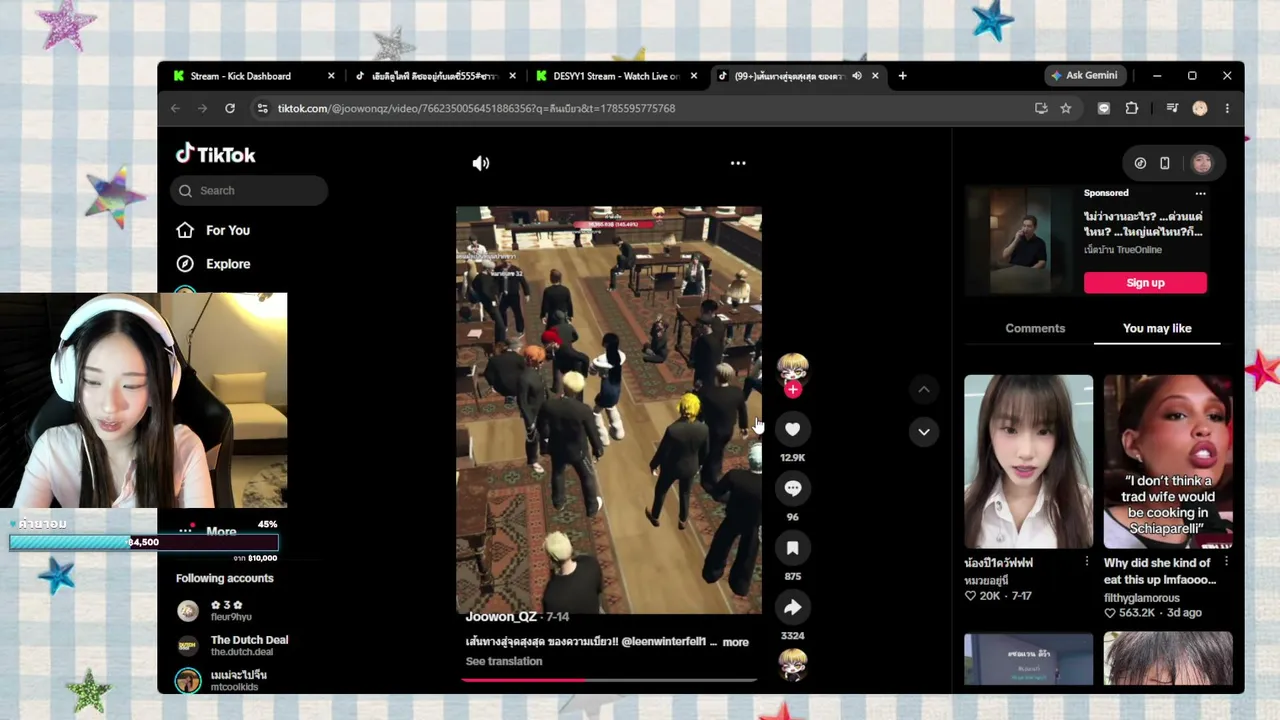Reload the TikTok page
The image size is (1280, 720).
tap(230, 108)
